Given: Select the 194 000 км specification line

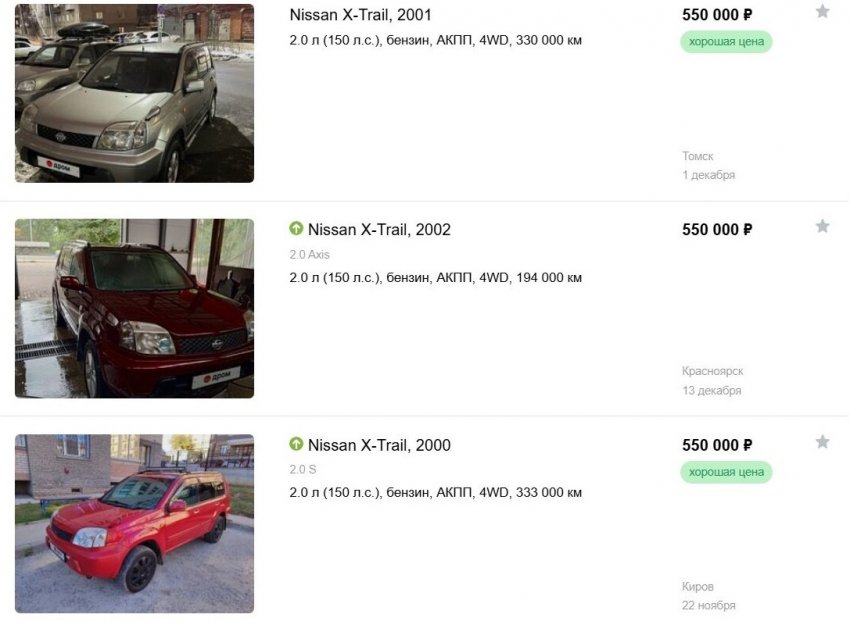Looking at the screenshot, I should click(436, 278).
